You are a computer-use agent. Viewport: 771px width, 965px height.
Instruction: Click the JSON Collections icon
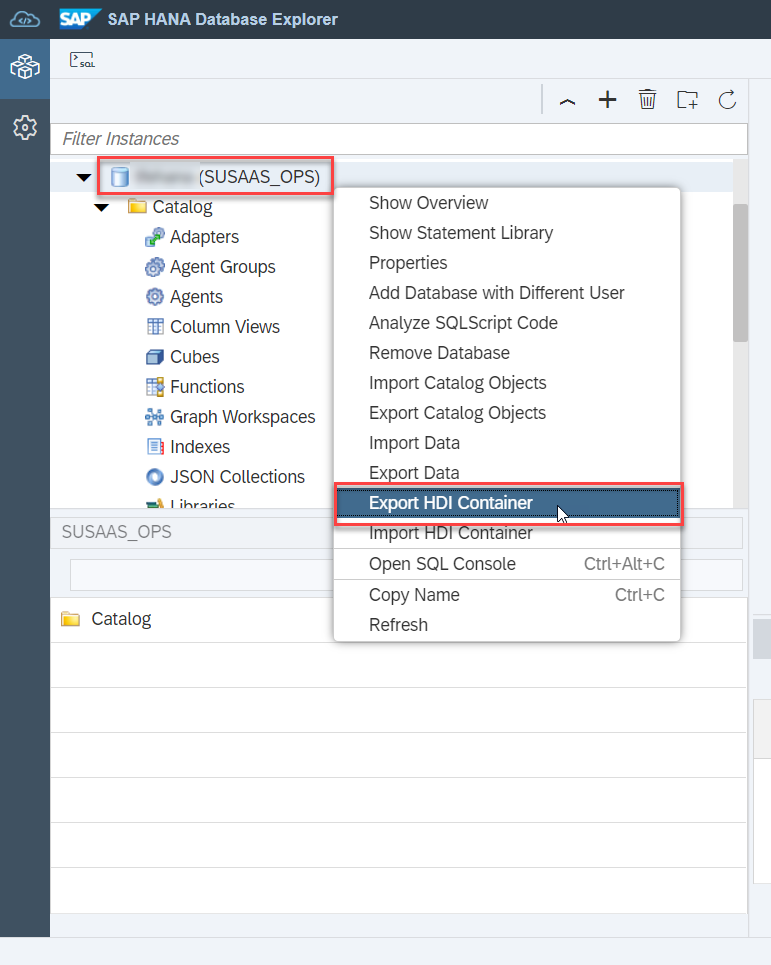155,477
